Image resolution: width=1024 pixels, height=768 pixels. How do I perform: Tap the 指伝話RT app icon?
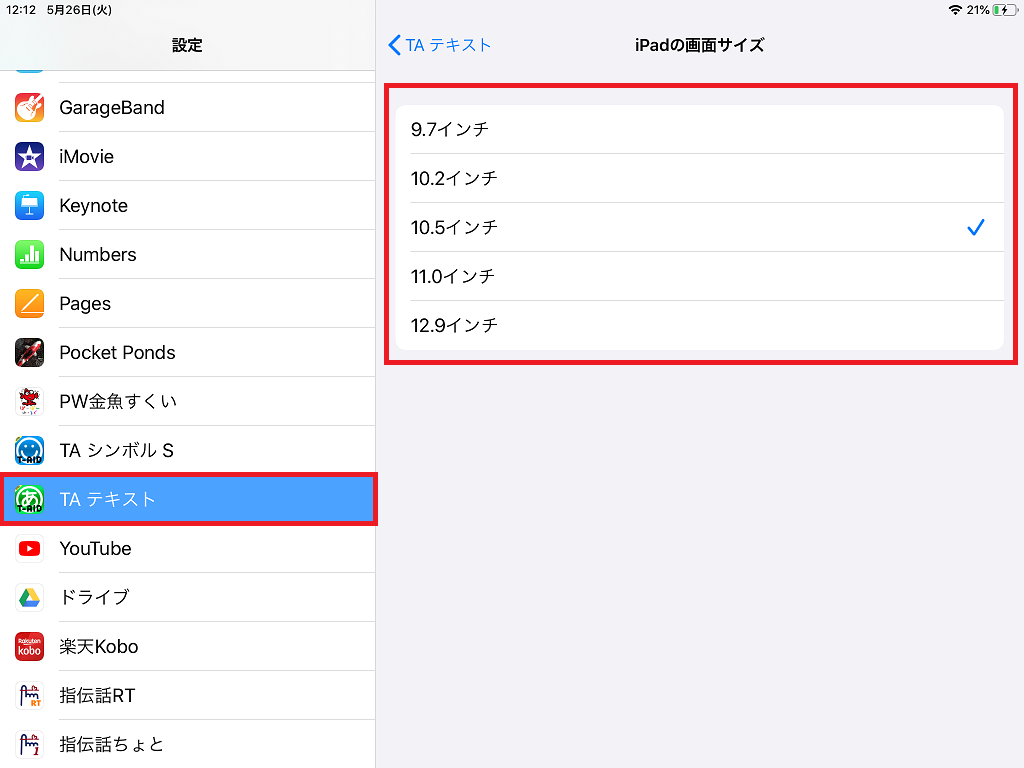click(x=29, y=696)
